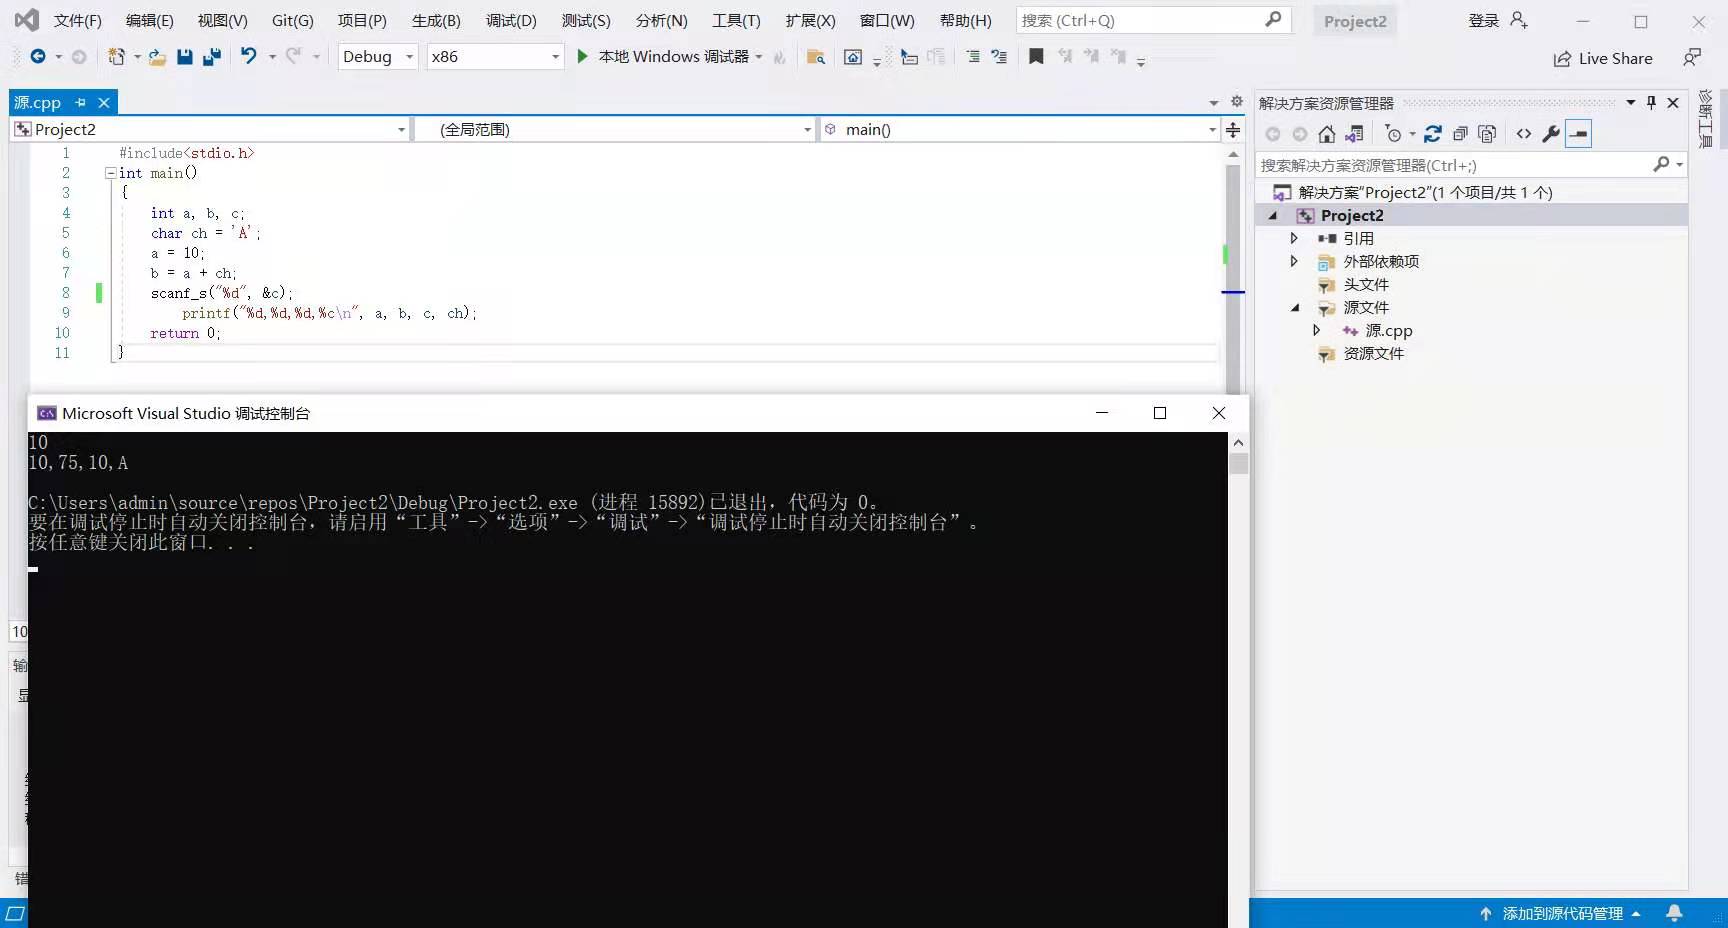Open the Git(G) menu
This screenshot has width=1728, height=928.
(x=292, y=20)
